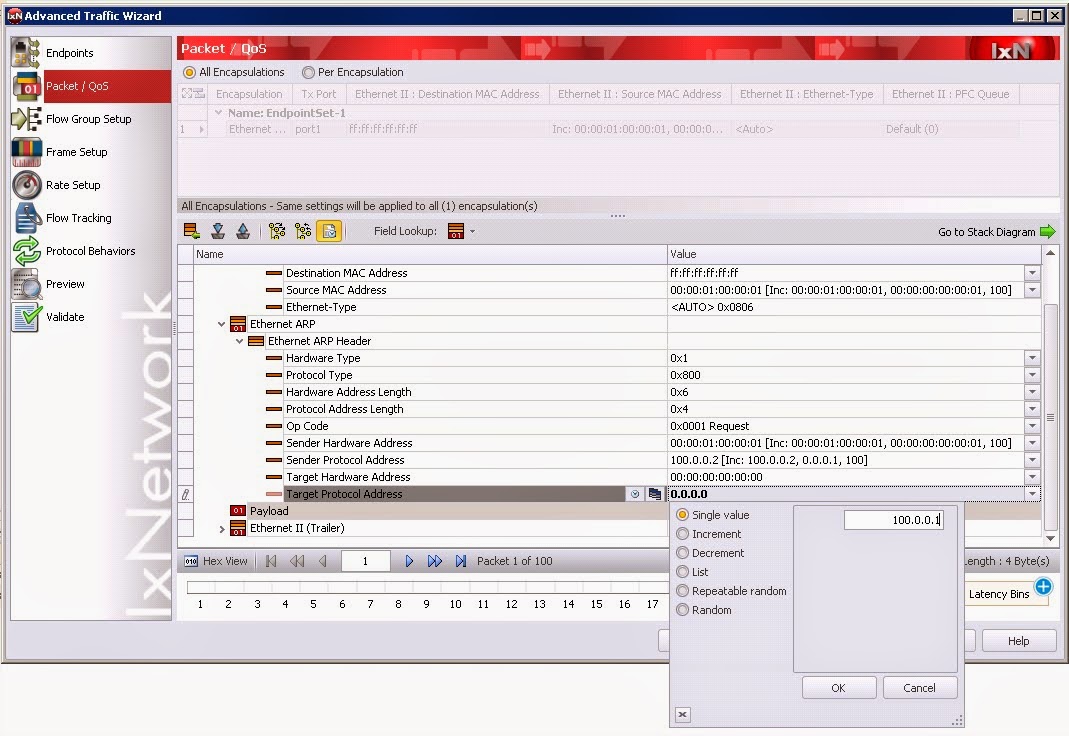Choose the Increment option for the field
1069x736 pixels.
(x=681, y=534)
